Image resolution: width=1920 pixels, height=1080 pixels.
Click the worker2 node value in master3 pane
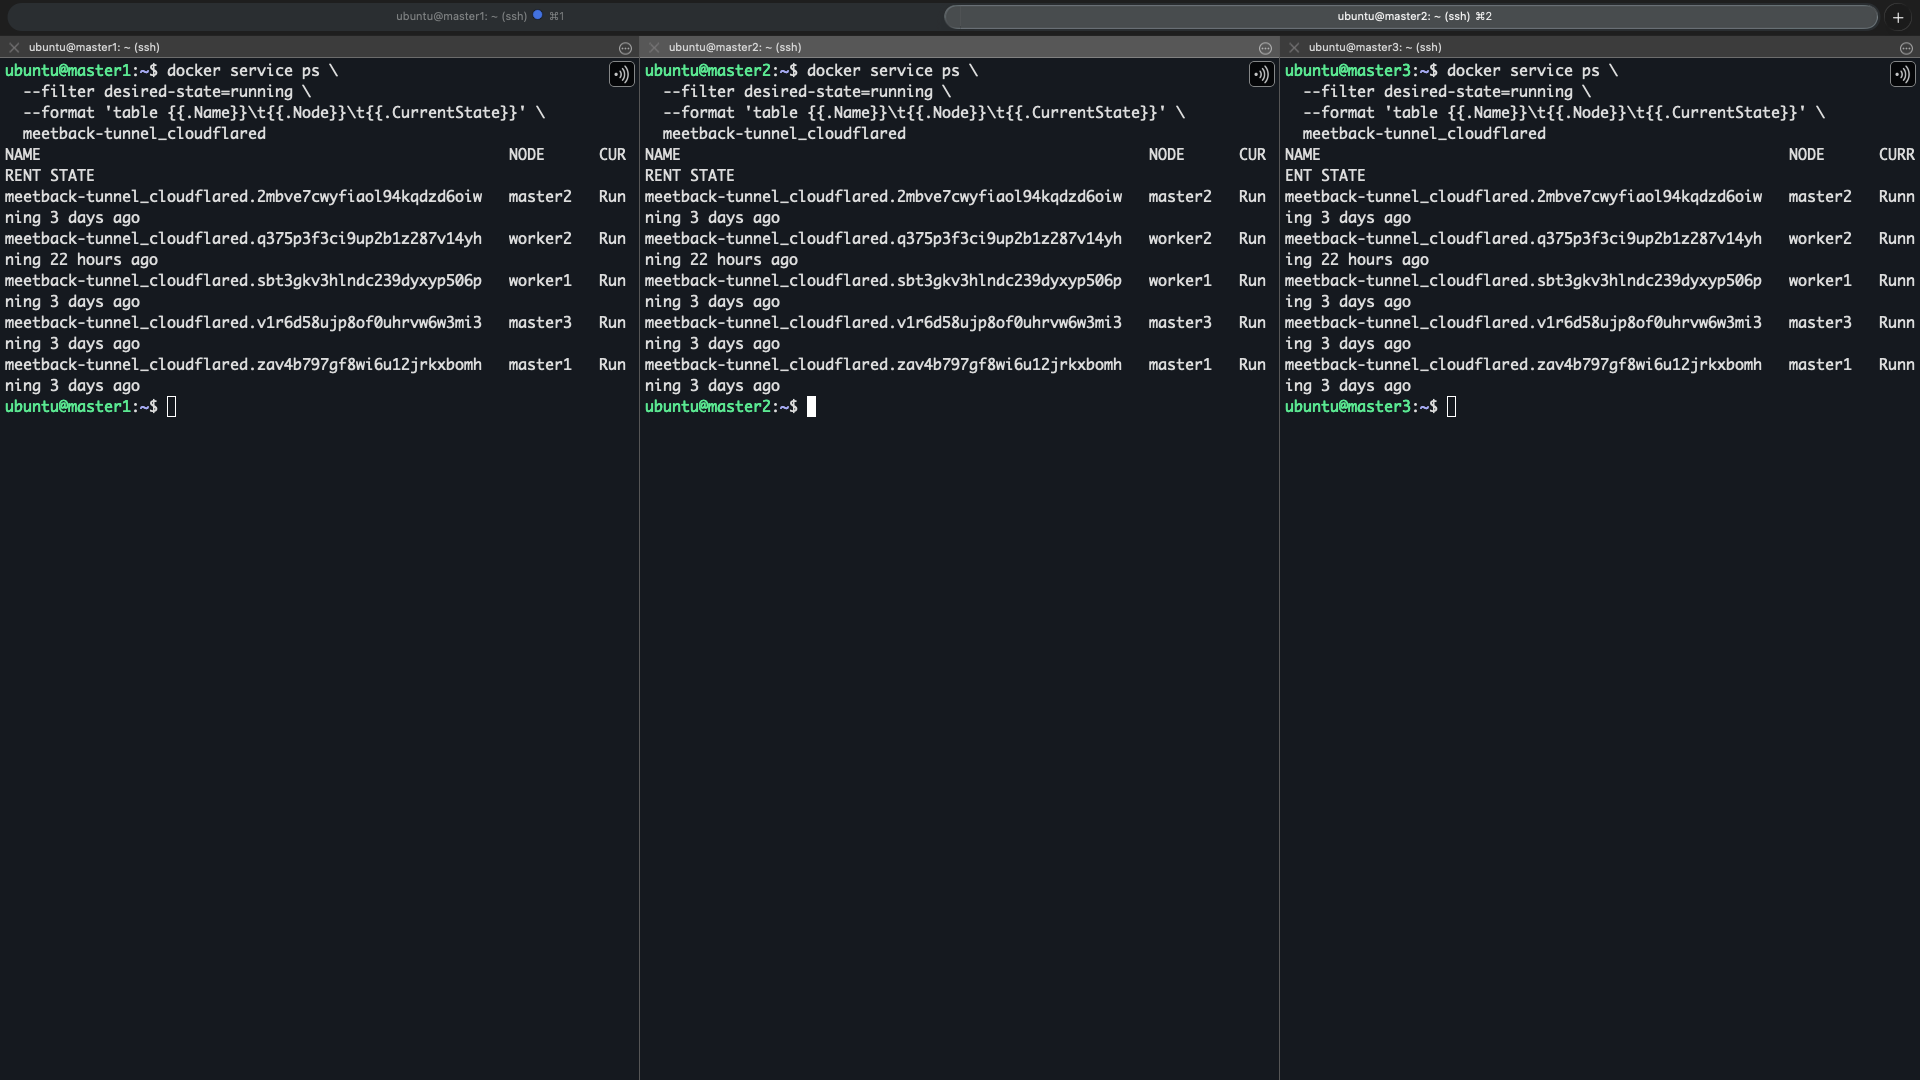point(1820,239)
